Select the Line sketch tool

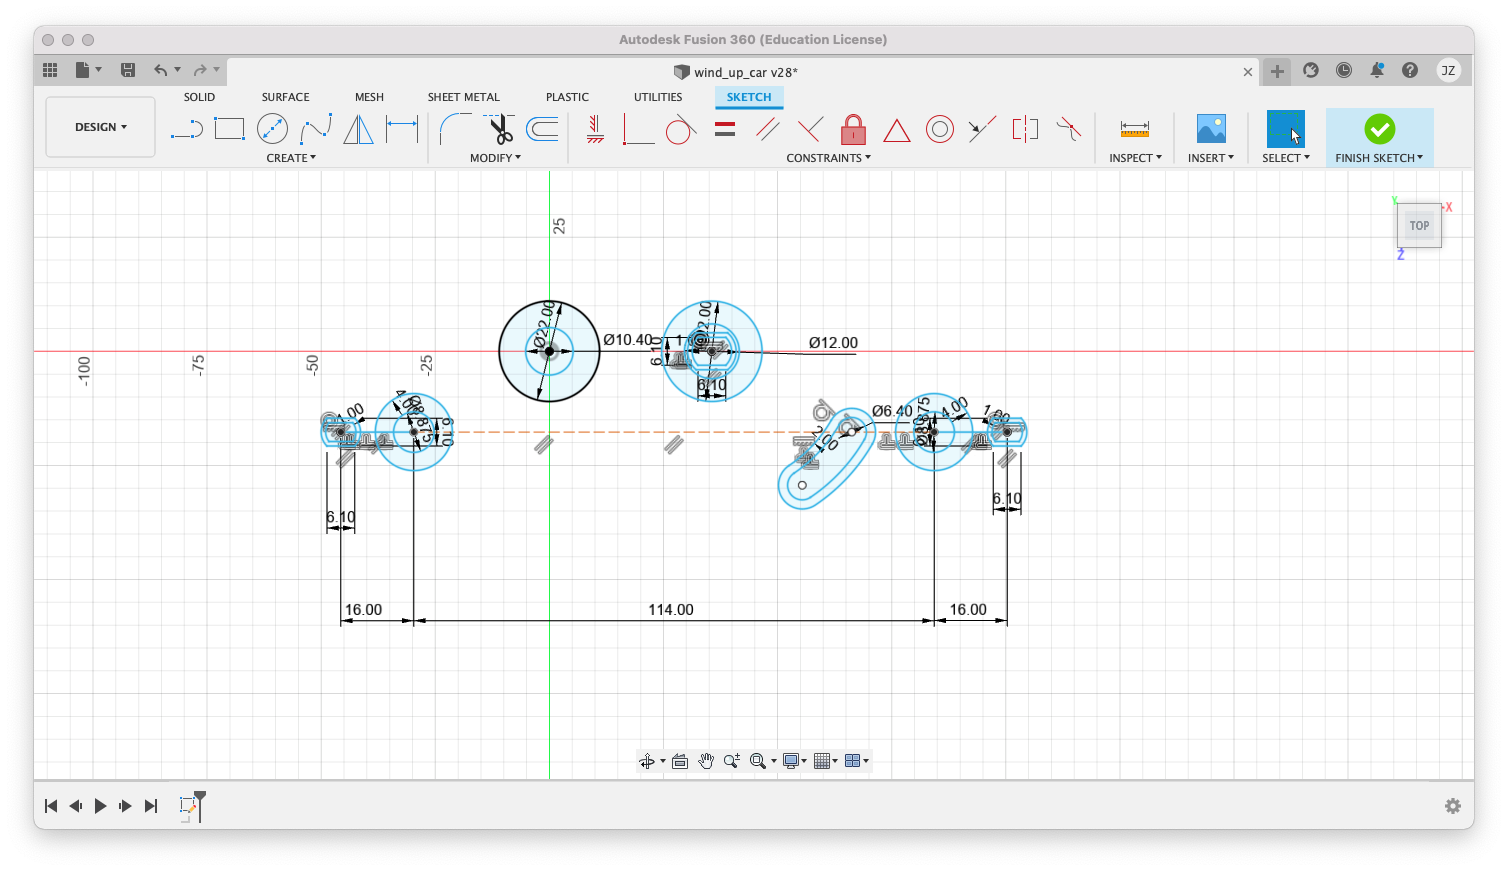[x=186, y=129]
